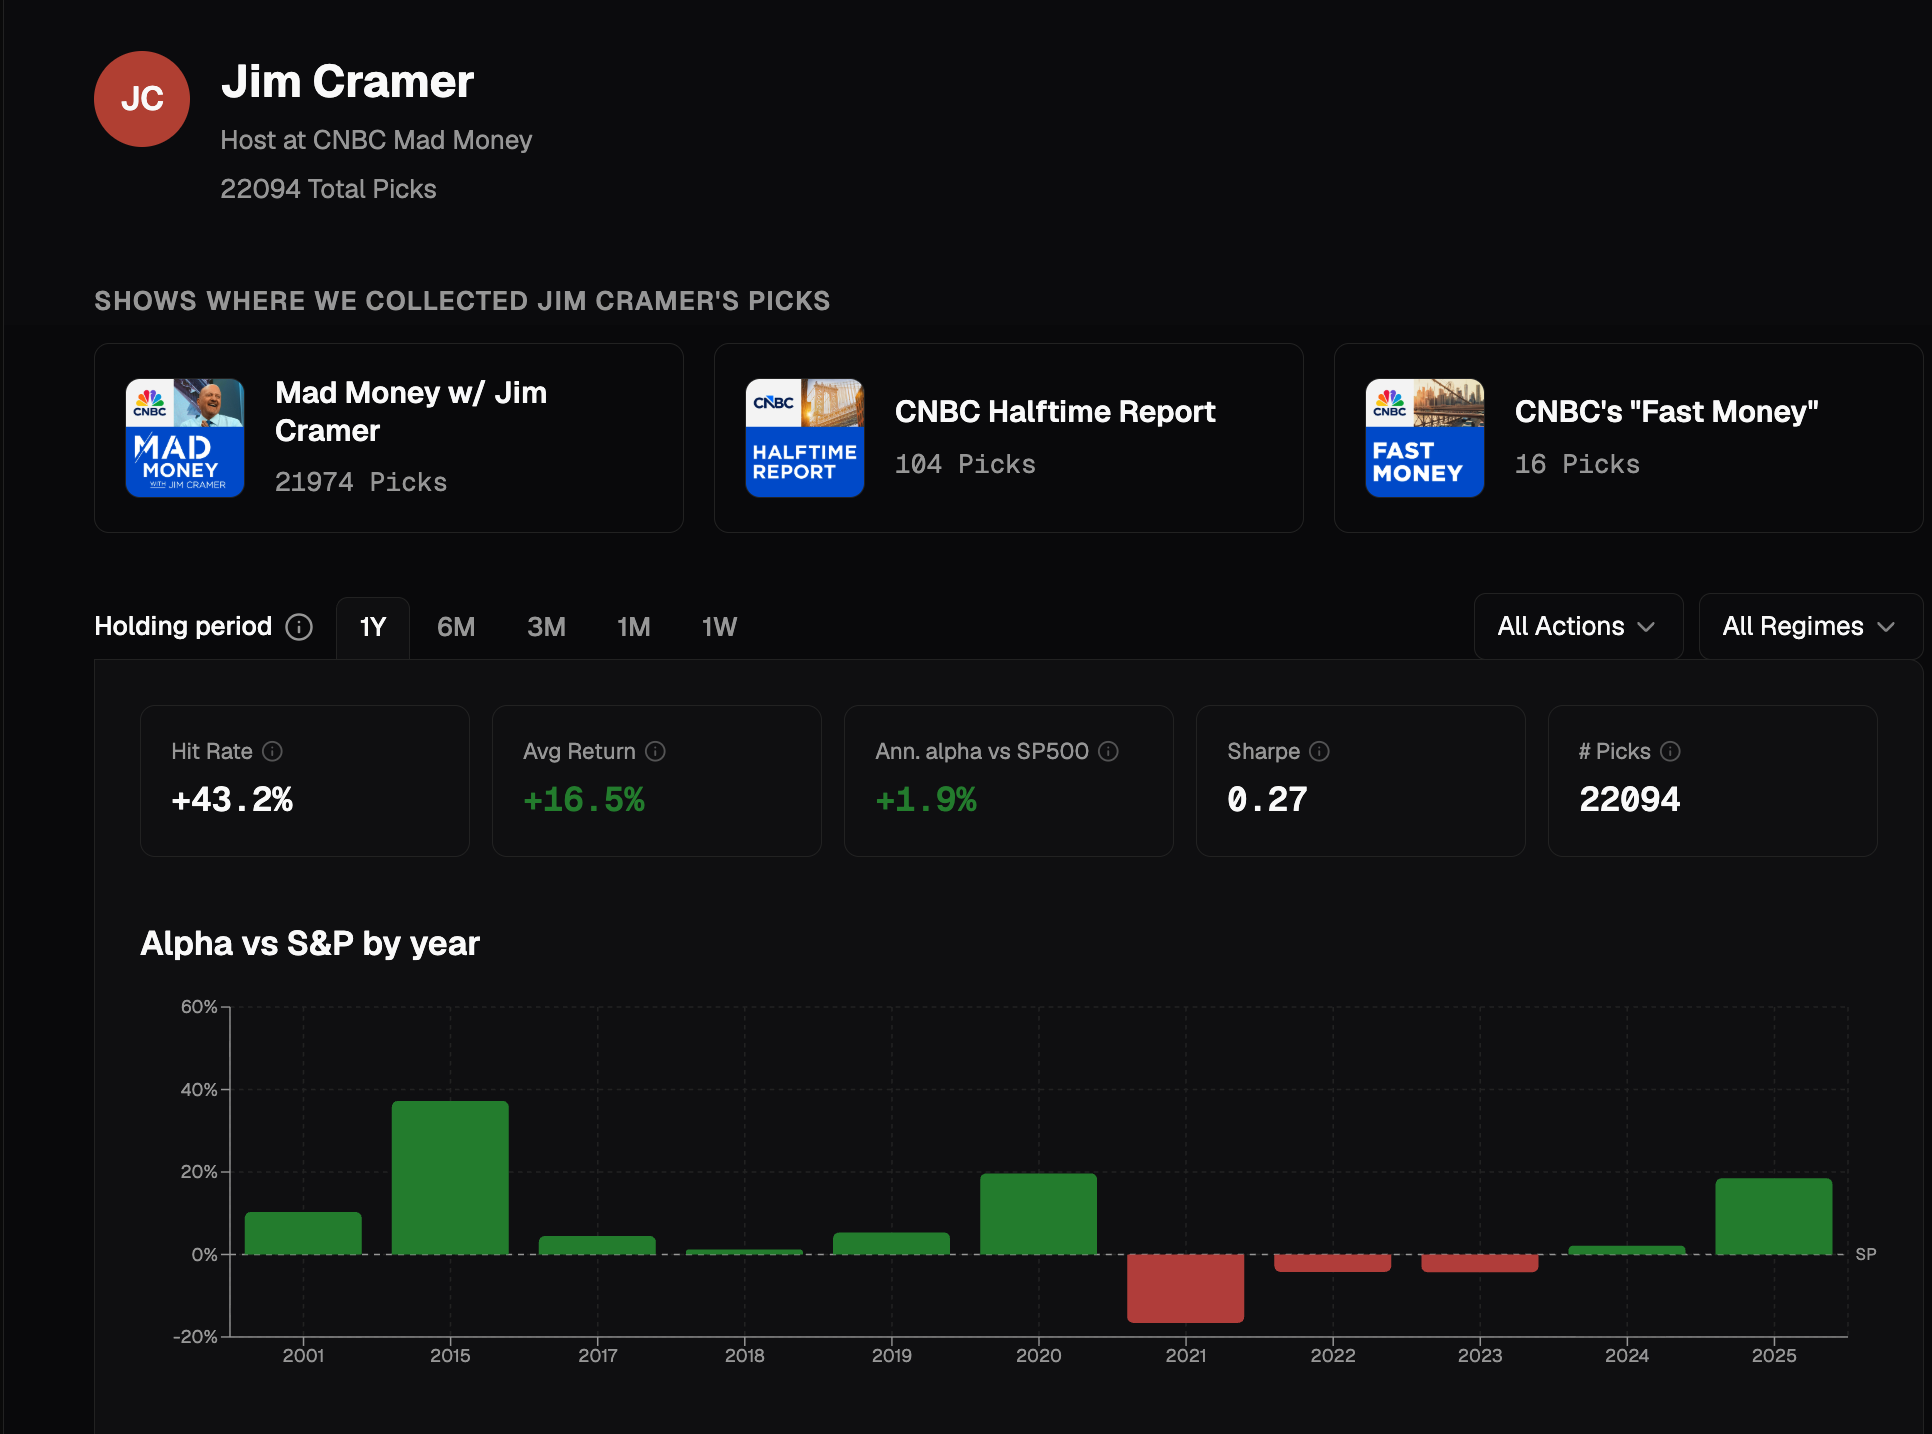Click the +1.9% annual alpha value
This screenshot has height=1434, width=1932.
coord(926,799)
